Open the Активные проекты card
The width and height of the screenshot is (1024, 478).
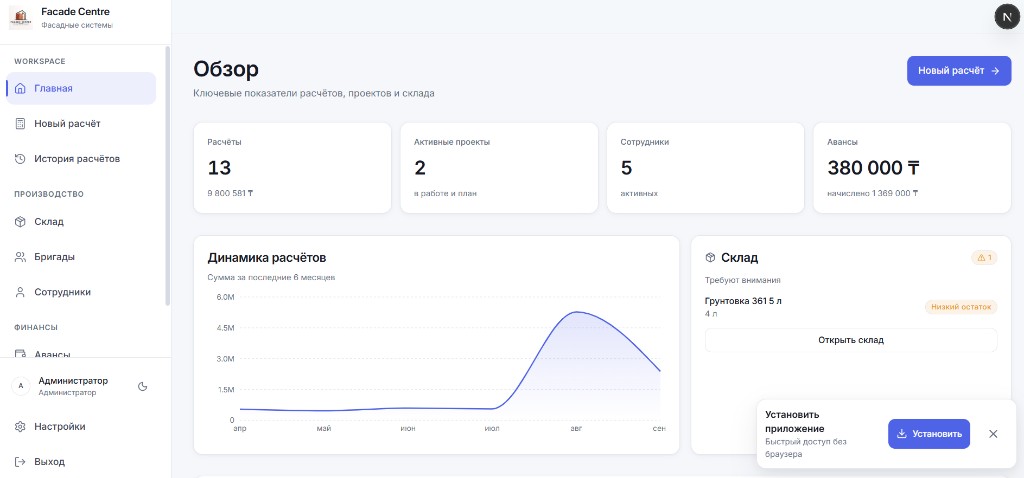click(x=499, y=168)
